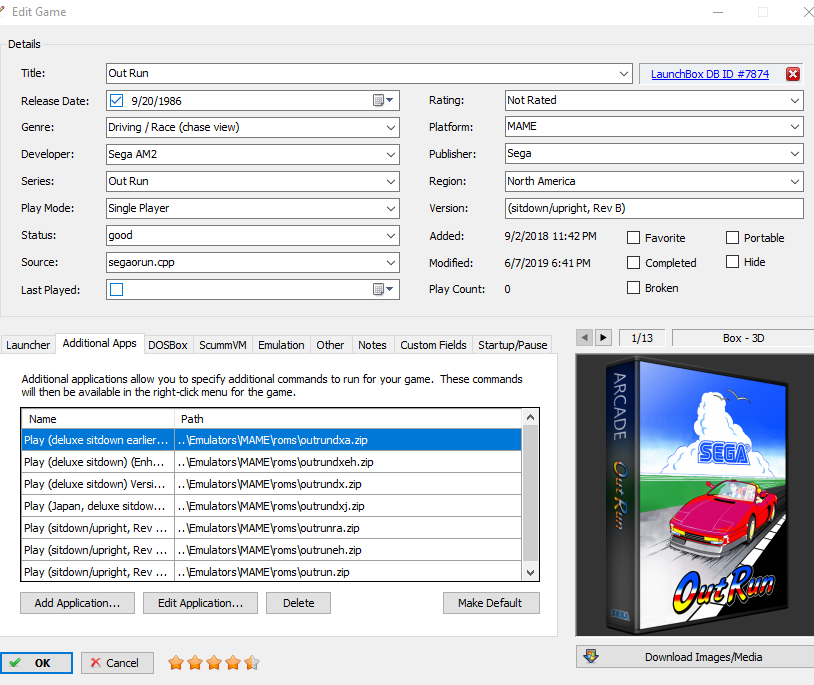Image resolution: width=814 pixels, height=685 pixels.
Task: Check the Broken checkbox
Action: click(633, 287)
